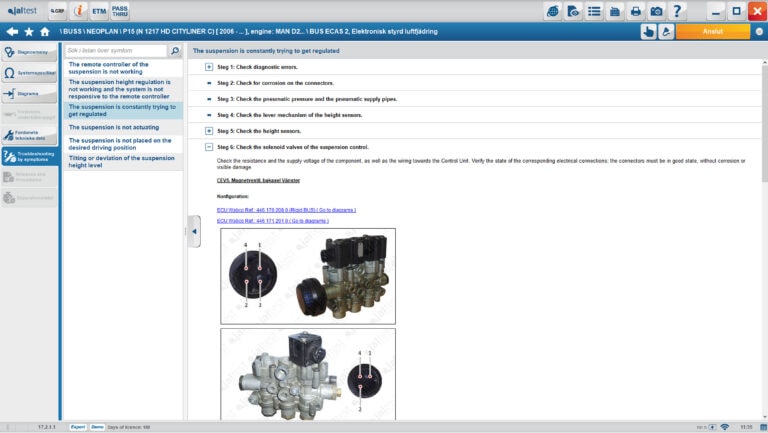Screen dimensions: 768x433
Task: Click the pointing hand icon button
Action: pyautogui.click(x=648, y=32)
